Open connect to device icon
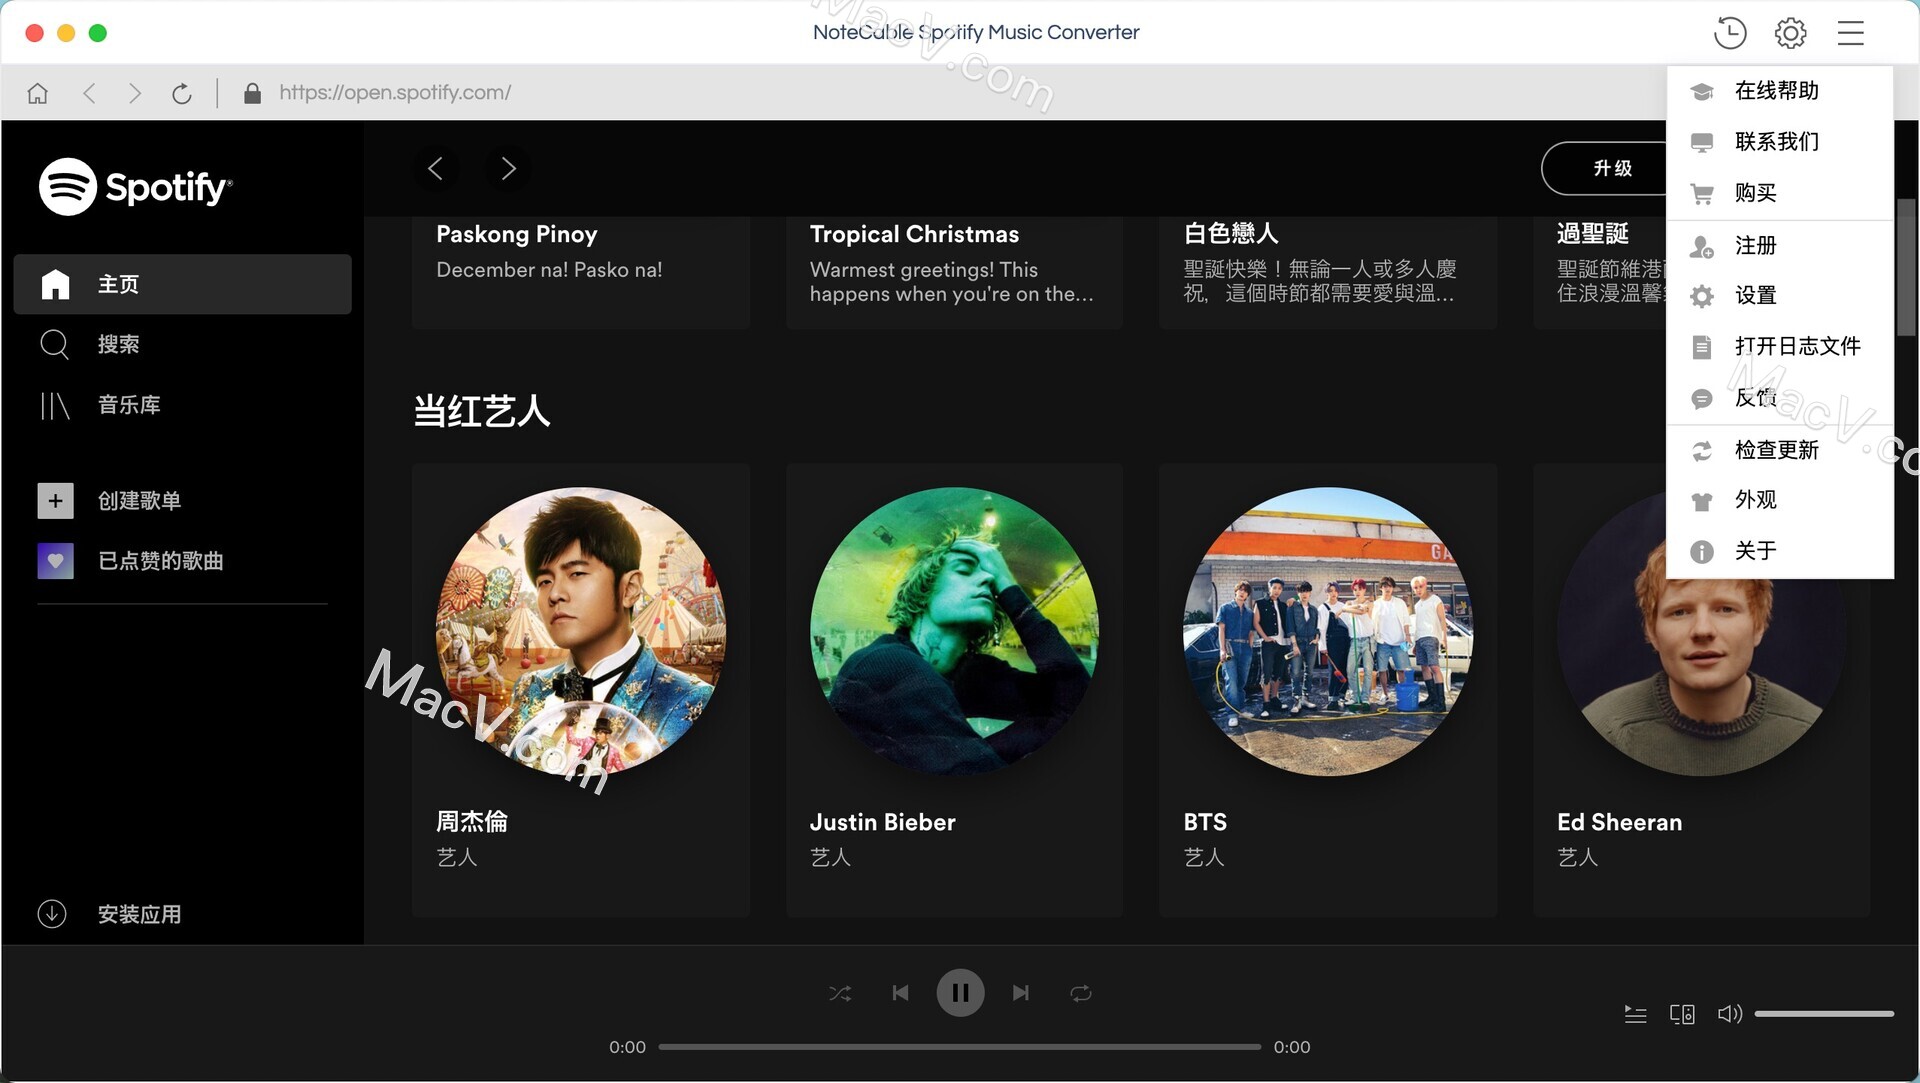 pyautogui.click(x=1682, y=1014)
